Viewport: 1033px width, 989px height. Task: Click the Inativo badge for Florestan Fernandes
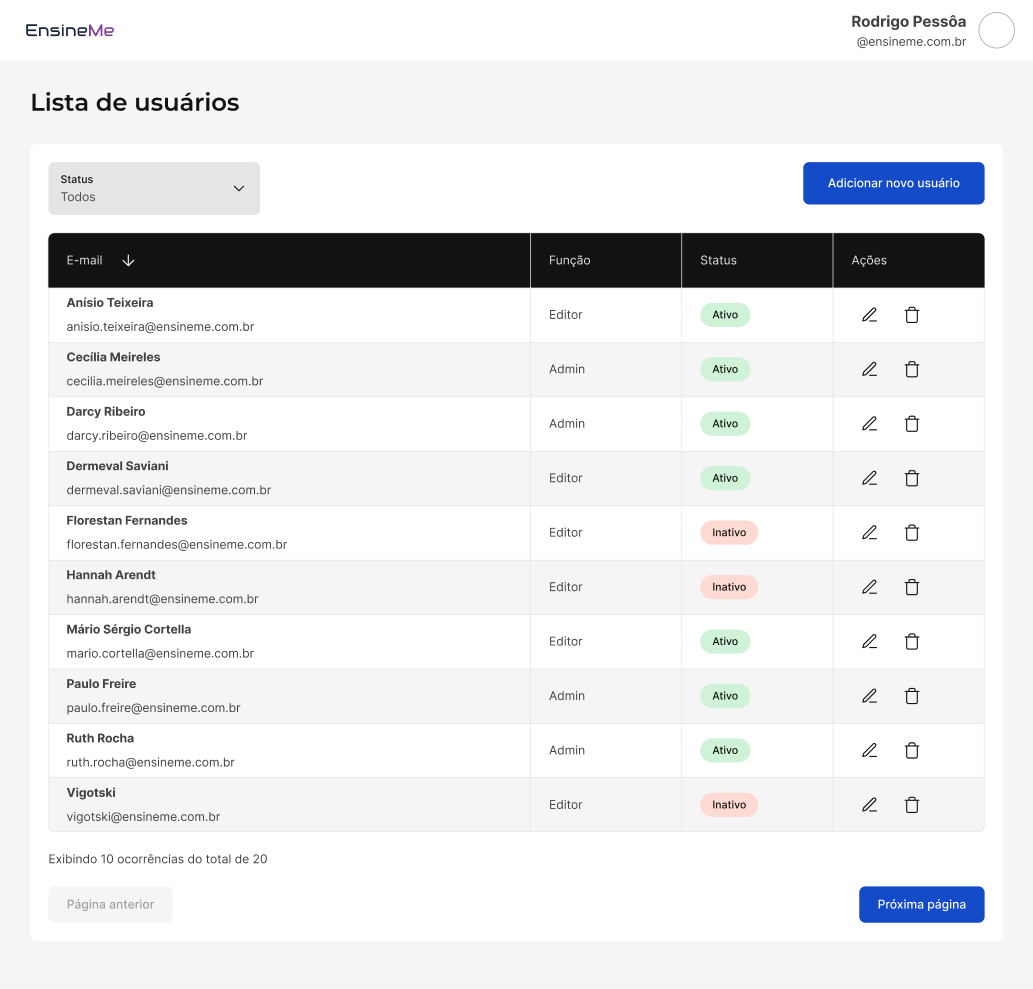729,533
